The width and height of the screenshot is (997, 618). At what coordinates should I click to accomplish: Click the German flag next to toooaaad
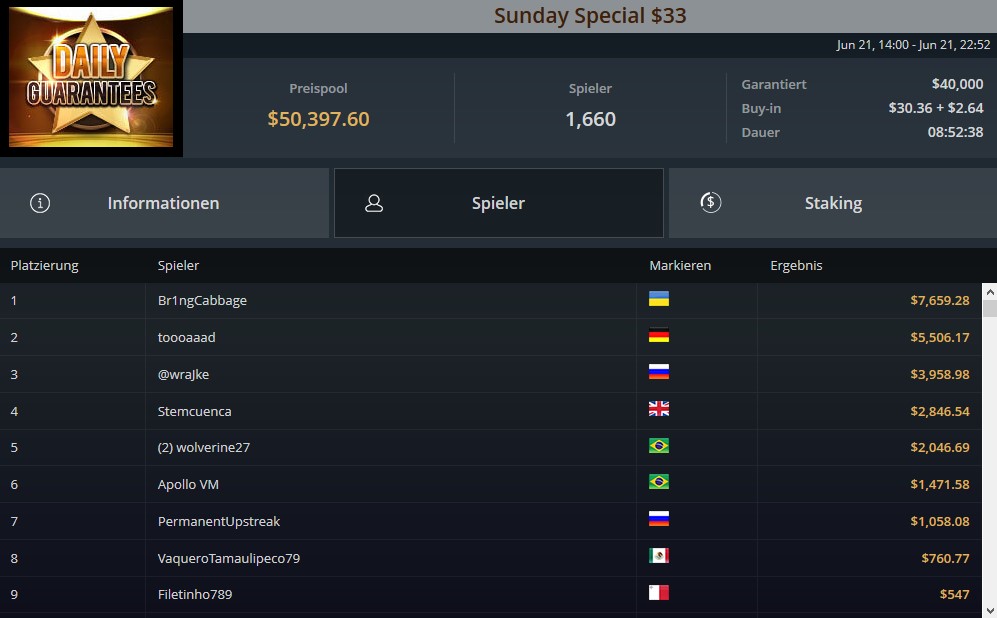click(659, 335)
